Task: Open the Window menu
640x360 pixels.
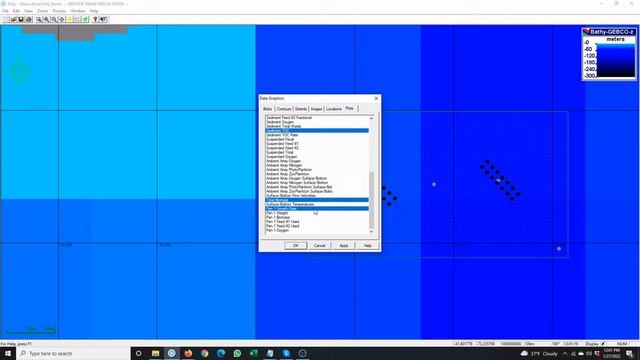Action: 78,11
